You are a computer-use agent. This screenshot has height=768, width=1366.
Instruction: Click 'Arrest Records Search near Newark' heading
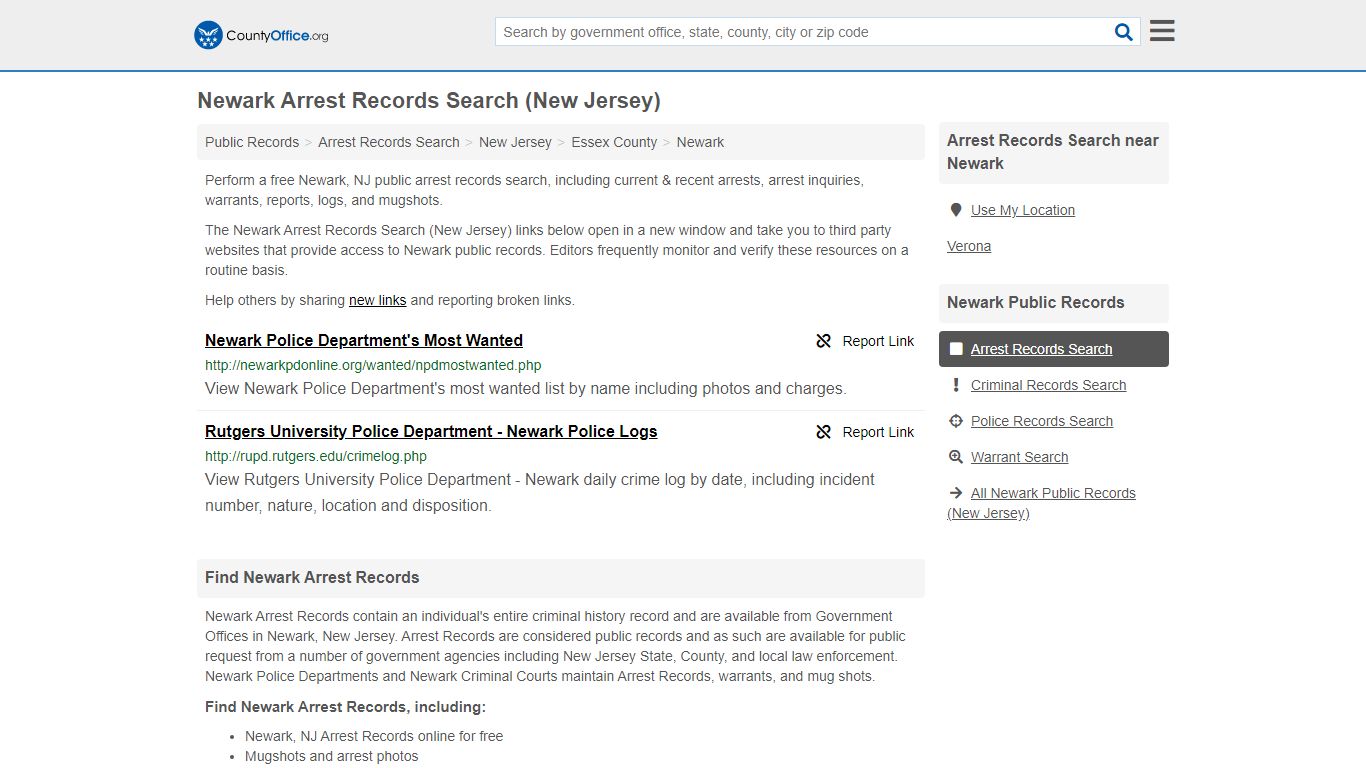pos(1053,152)
